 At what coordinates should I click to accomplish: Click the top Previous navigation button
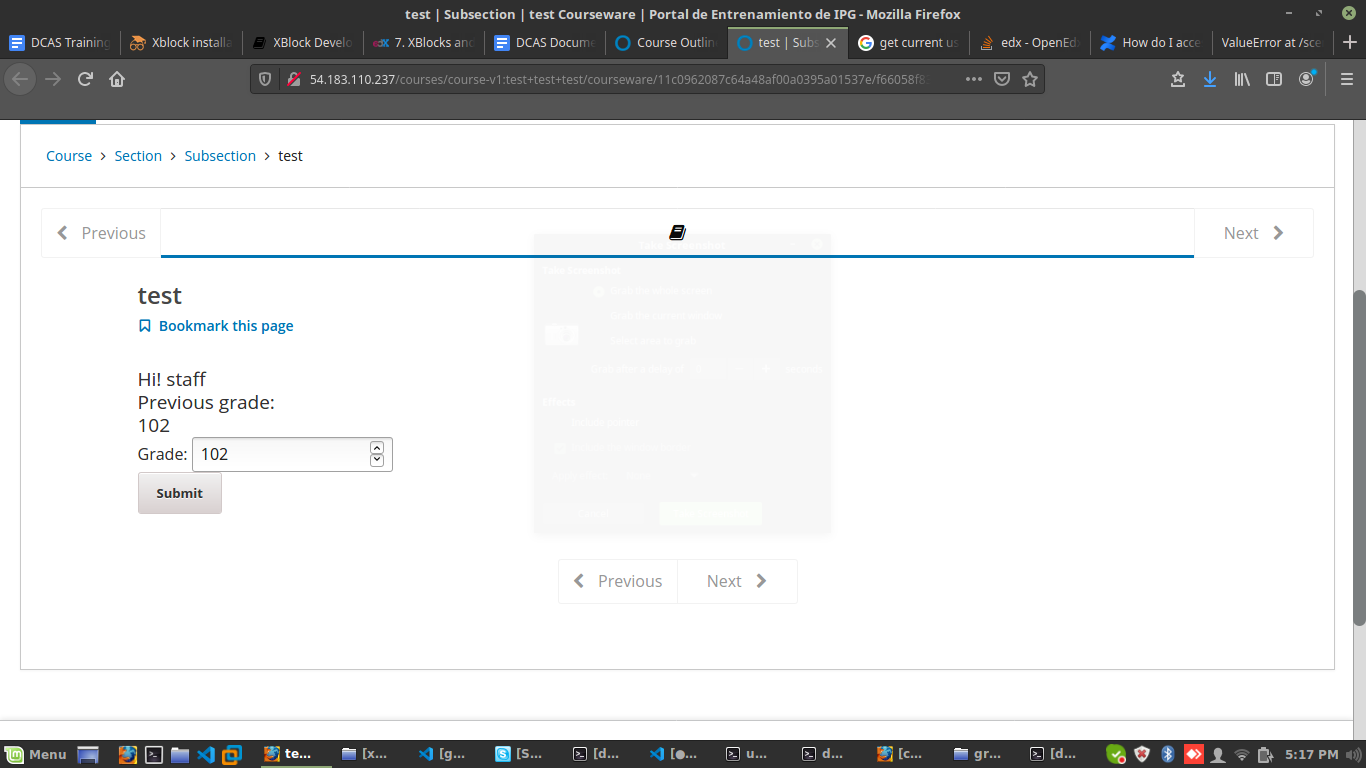[101, 233]
